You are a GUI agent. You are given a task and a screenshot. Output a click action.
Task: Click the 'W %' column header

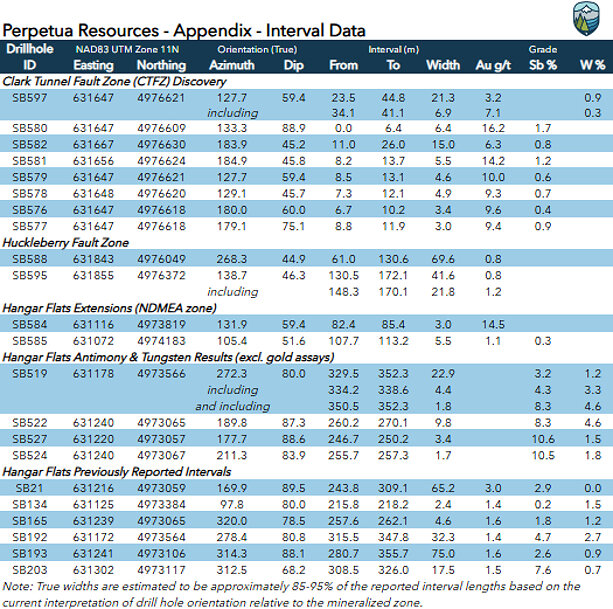click(593, 65)
